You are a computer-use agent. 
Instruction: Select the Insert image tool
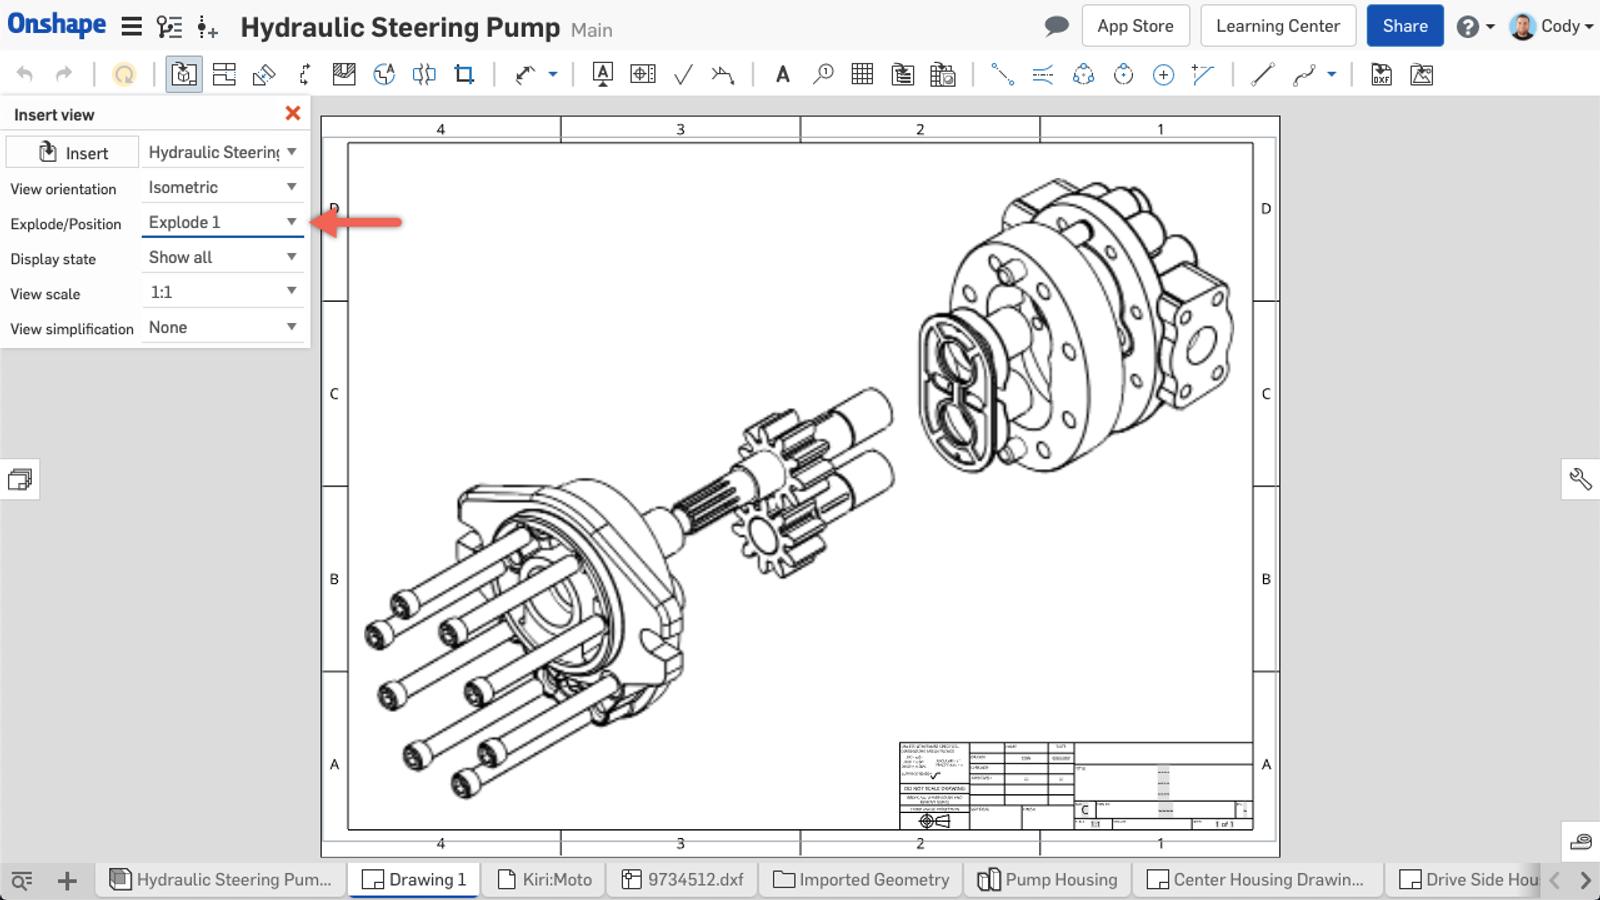click(1421, 74)
